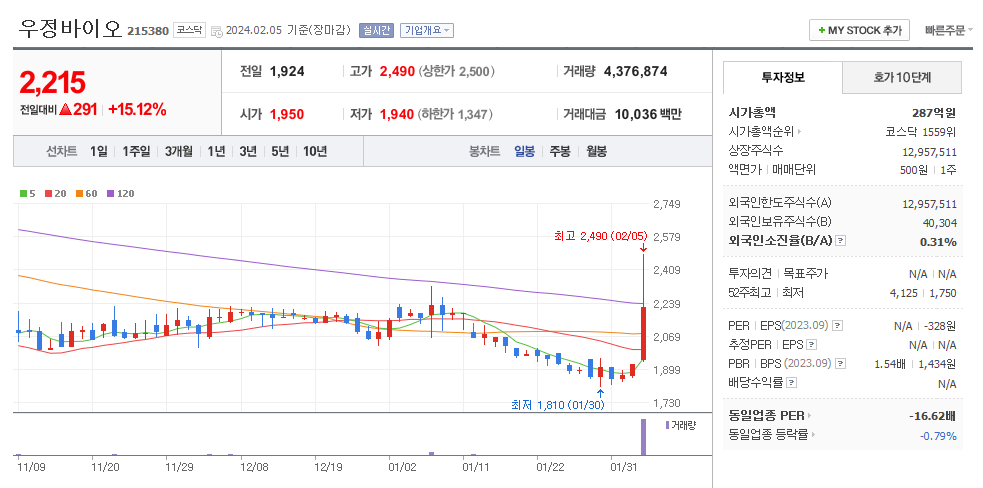Click the calendar icon beside the 2024.02.05 date

(217, 31)
